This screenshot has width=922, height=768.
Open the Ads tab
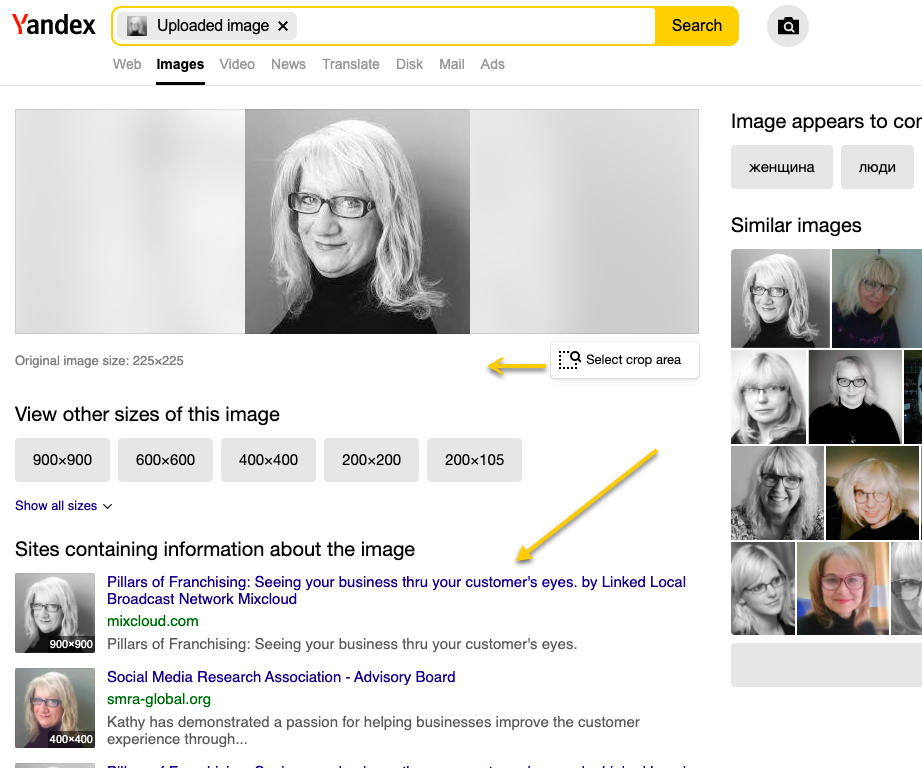492,64
